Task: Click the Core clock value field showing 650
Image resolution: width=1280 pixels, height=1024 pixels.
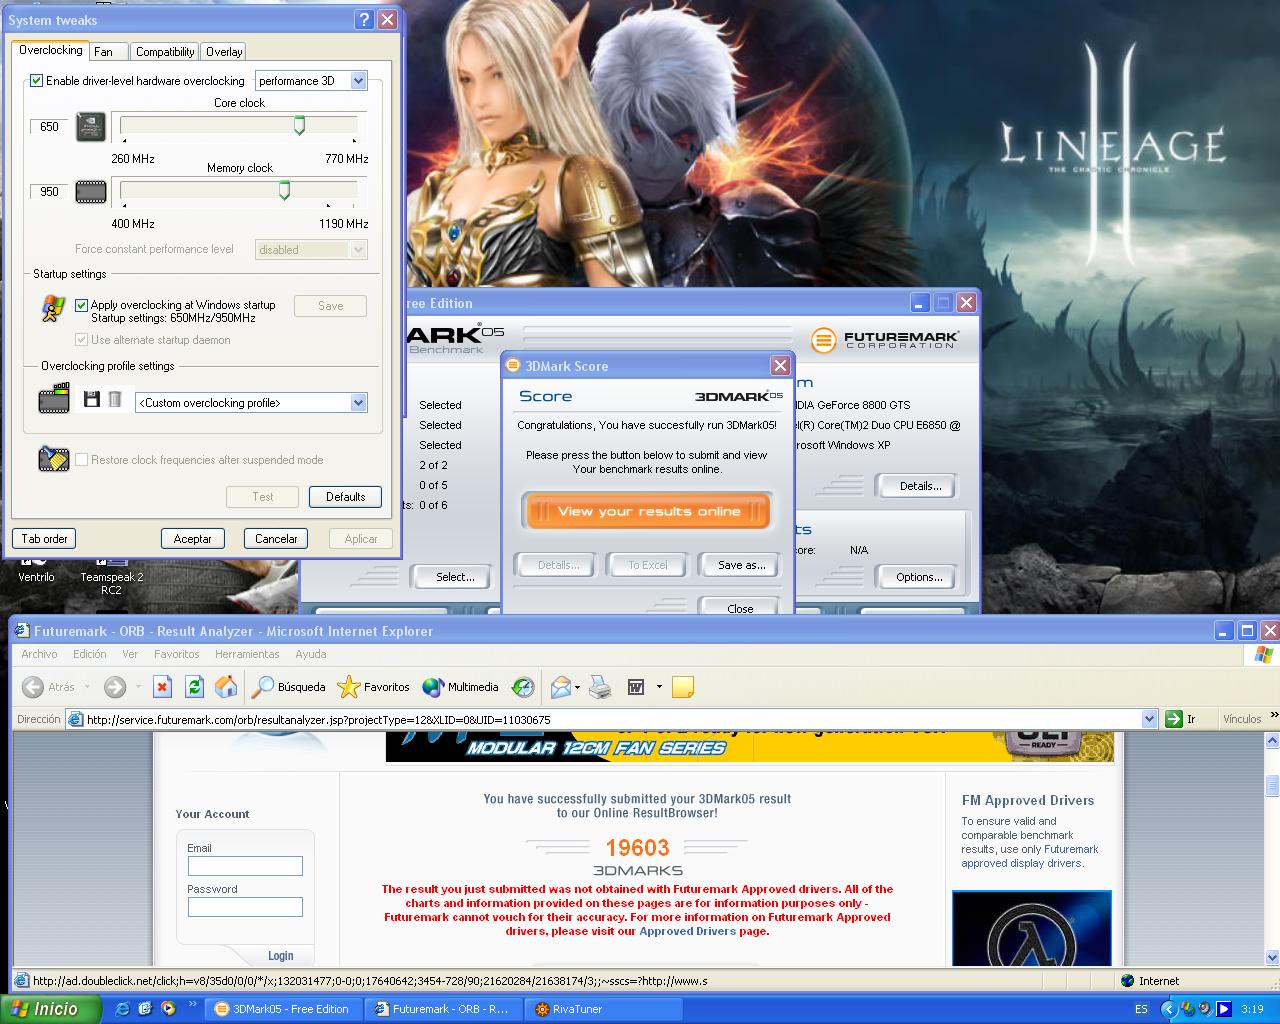Action: coord(49,127)
